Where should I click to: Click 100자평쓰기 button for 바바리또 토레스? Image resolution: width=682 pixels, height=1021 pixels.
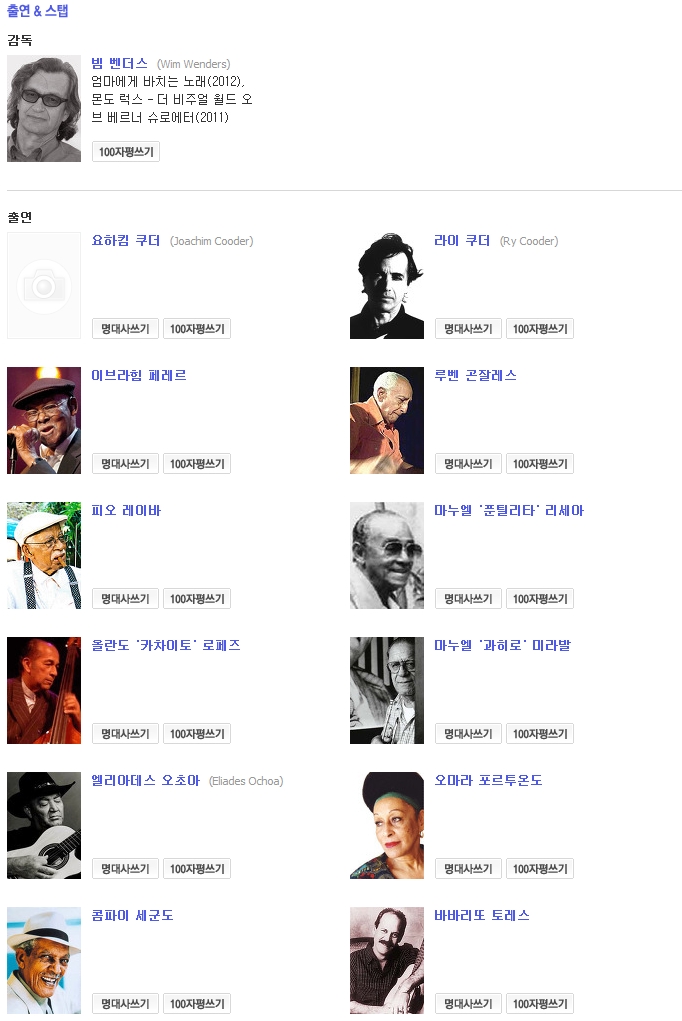540,1003
